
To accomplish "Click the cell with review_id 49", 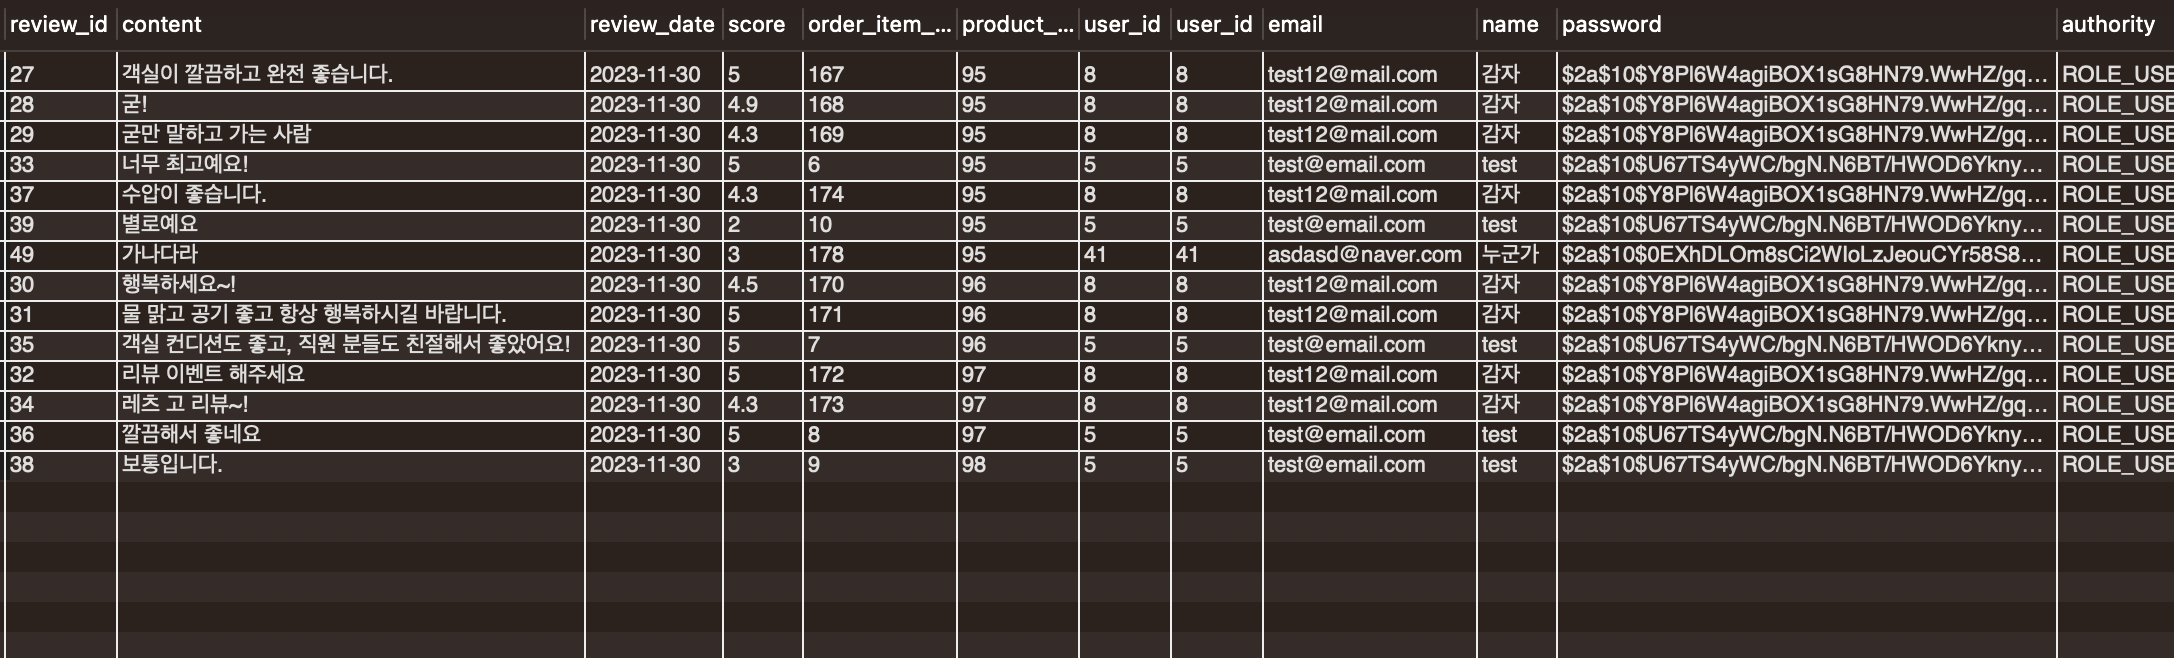I will pyautogui.click(x=61, y=255).
